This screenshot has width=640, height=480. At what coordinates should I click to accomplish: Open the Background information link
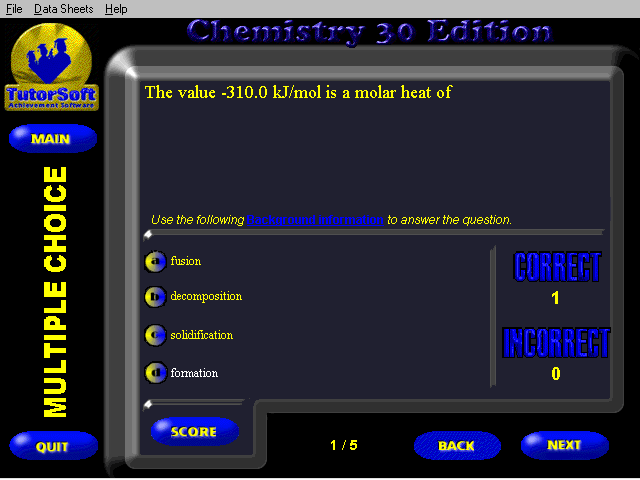[x=315, y=220]
